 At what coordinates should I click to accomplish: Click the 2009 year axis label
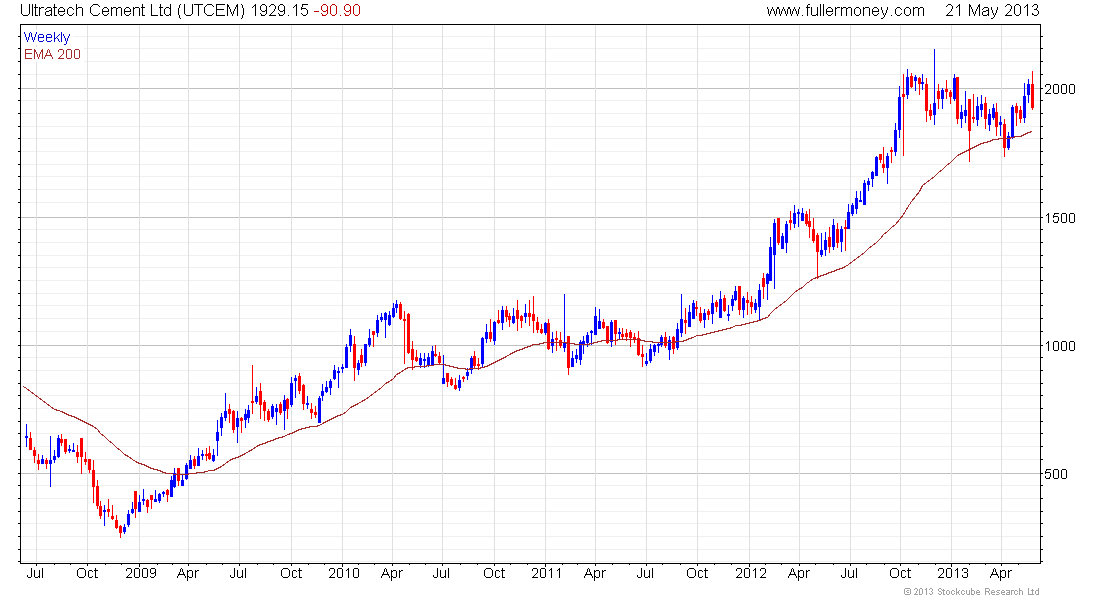[140, 573]
